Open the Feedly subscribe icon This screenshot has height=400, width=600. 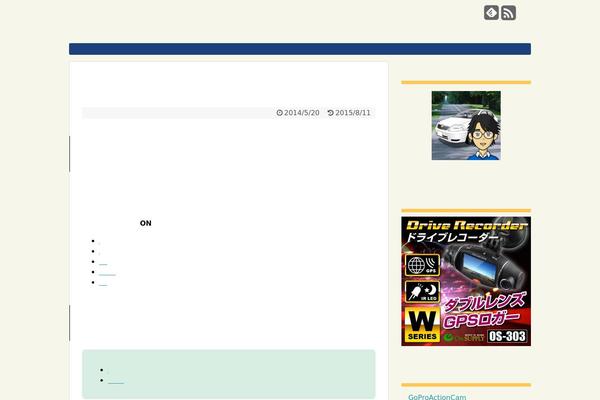491,13
